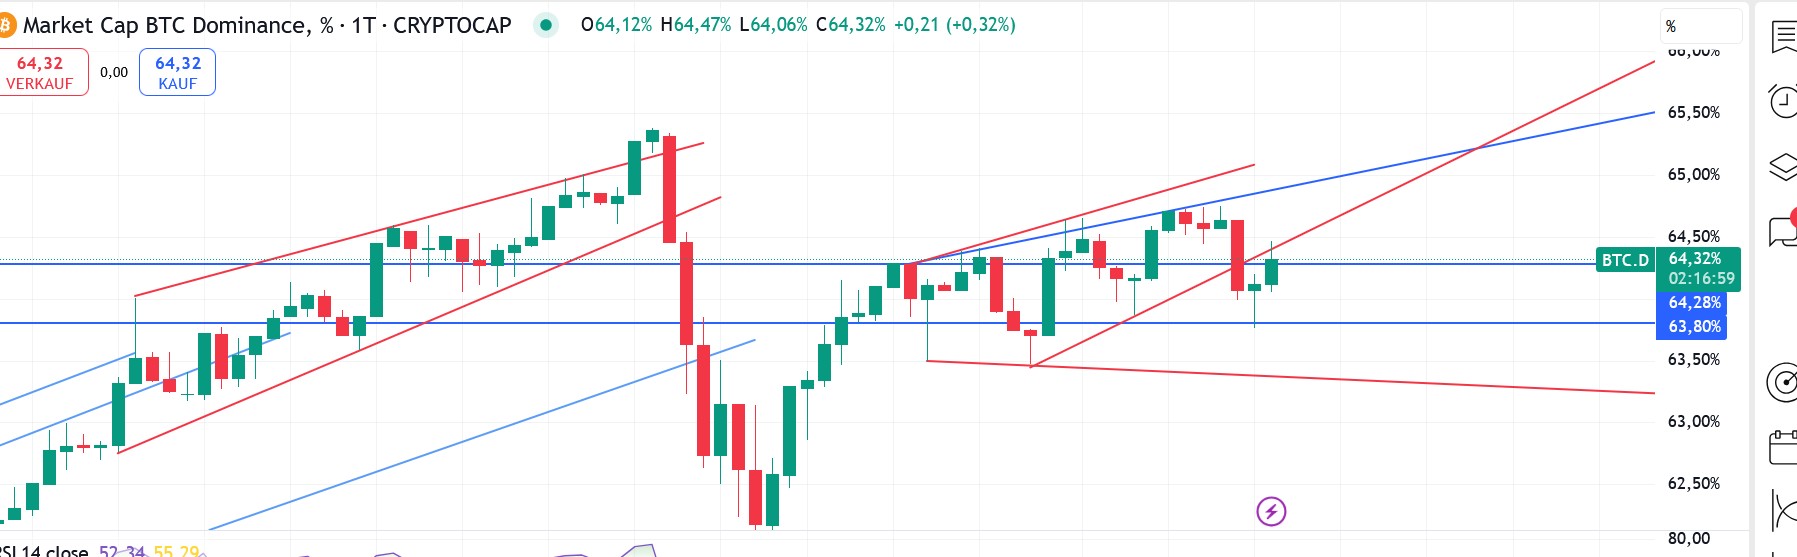1797x557 pixels.
Task: Click the Bitcoin symbol logo
Action: coord(8,25)
